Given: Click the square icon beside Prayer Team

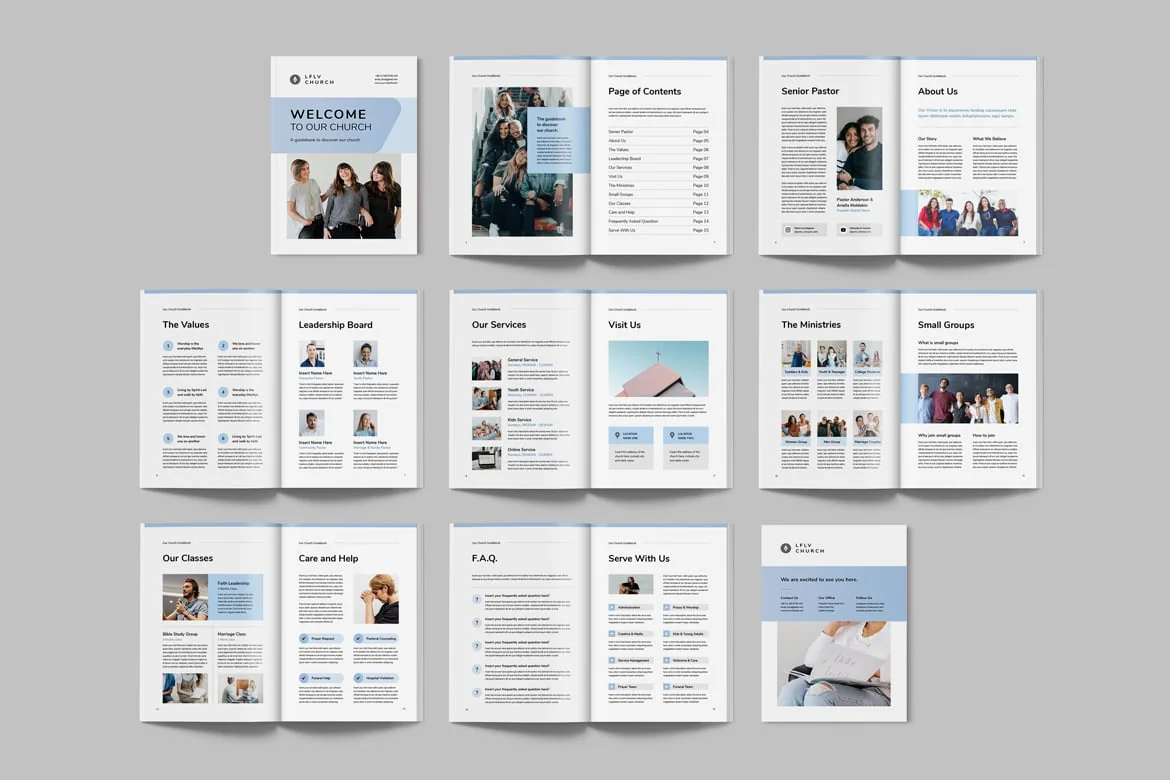Looking at the screenshot, I should point(612,686).
